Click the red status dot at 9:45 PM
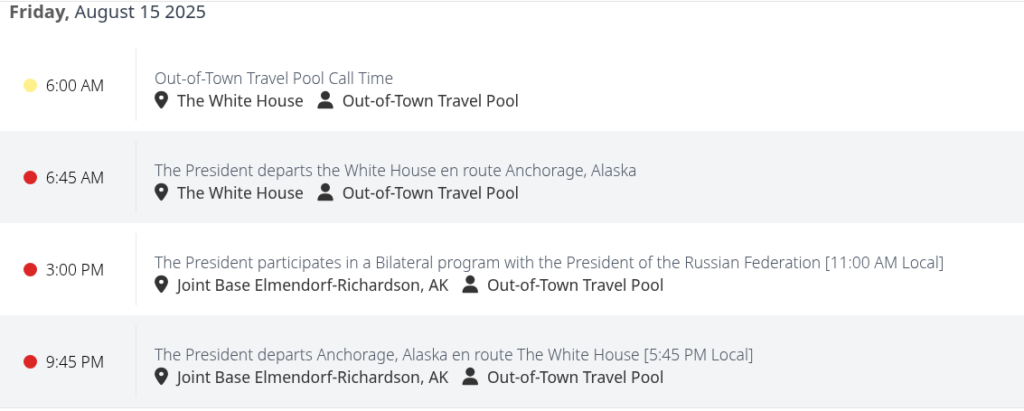This screenshot has width=1024, height=411. point(30,362)
